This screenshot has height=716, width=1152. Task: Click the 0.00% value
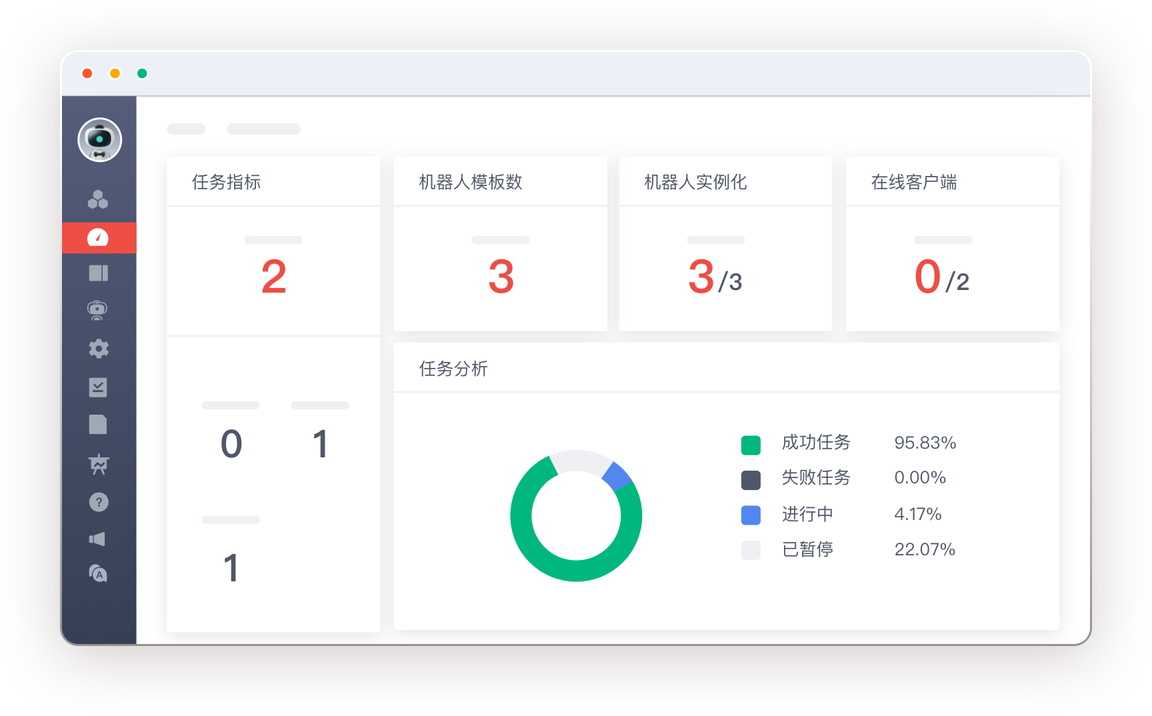click(x=920, y=477)
